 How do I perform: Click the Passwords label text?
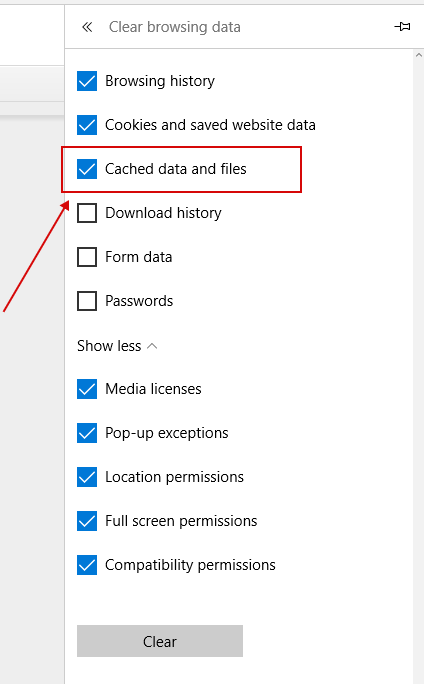(x=139, y=301)
